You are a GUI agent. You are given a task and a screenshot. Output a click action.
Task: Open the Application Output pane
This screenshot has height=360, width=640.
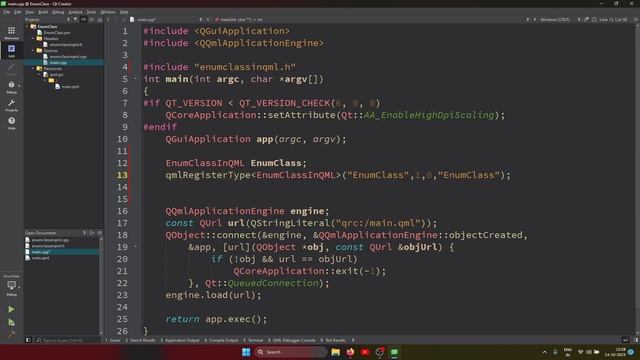(180, 340)
